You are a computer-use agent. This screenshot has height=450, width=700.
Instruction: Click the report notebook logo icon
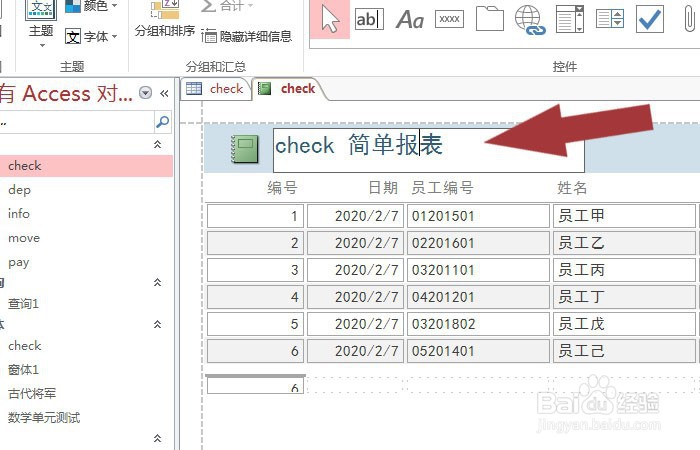[x=245, y=149]
